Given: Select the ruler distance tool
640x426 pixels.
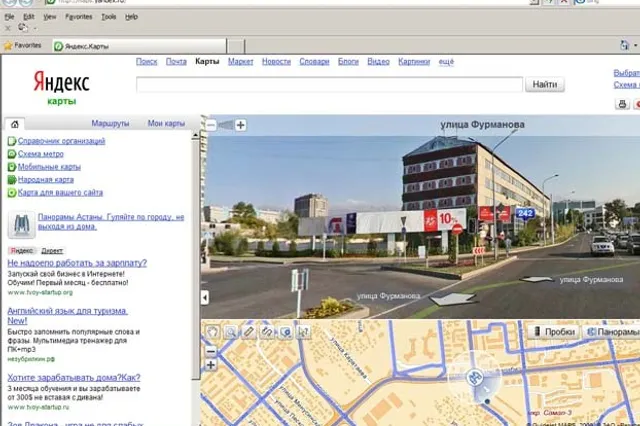Looking at the screenshot, I should click(249, 332).
